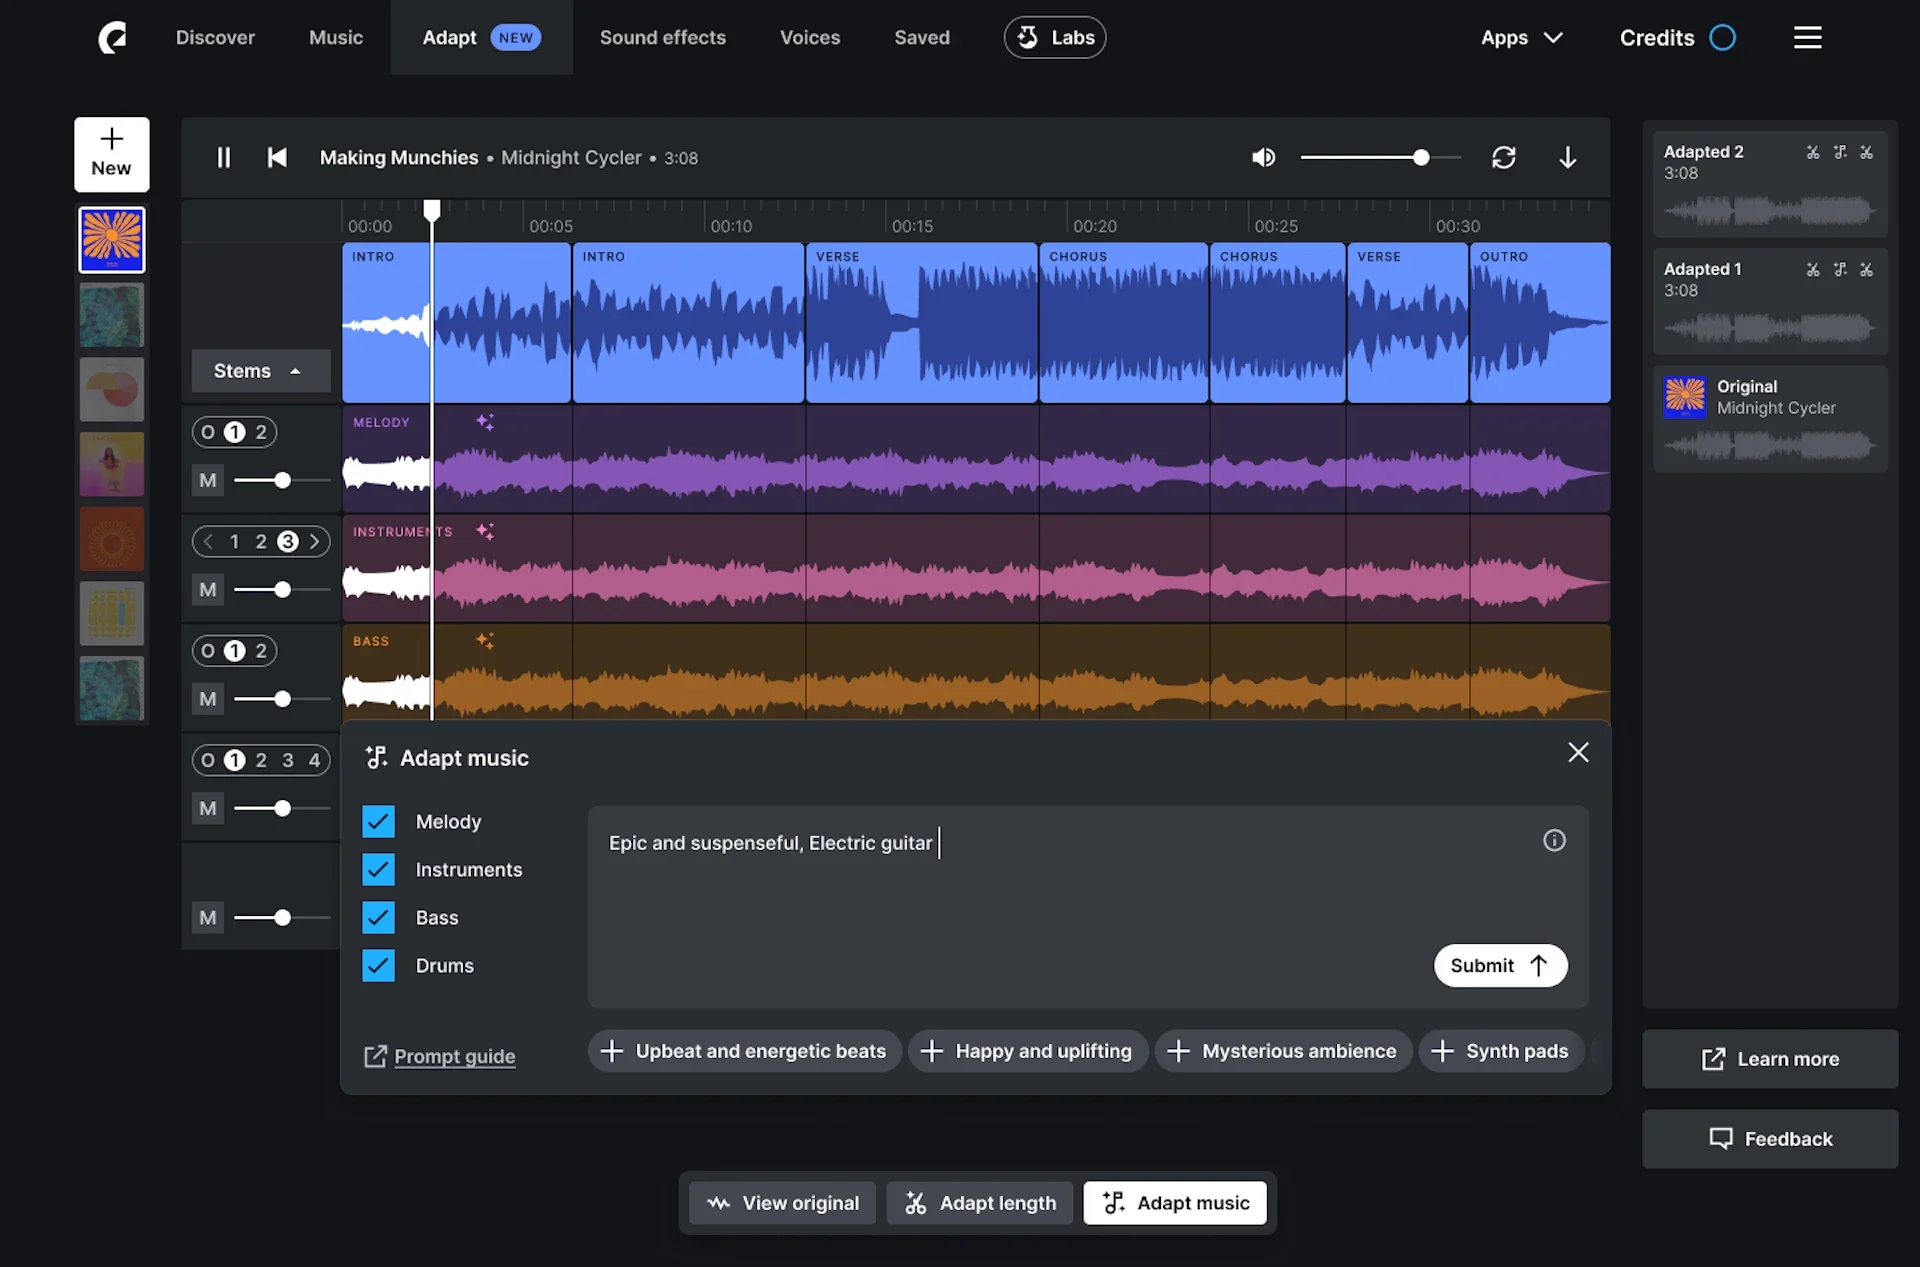Open the hamburger menu
Screen dimensions: 1920x1267
click(1807, 38)
